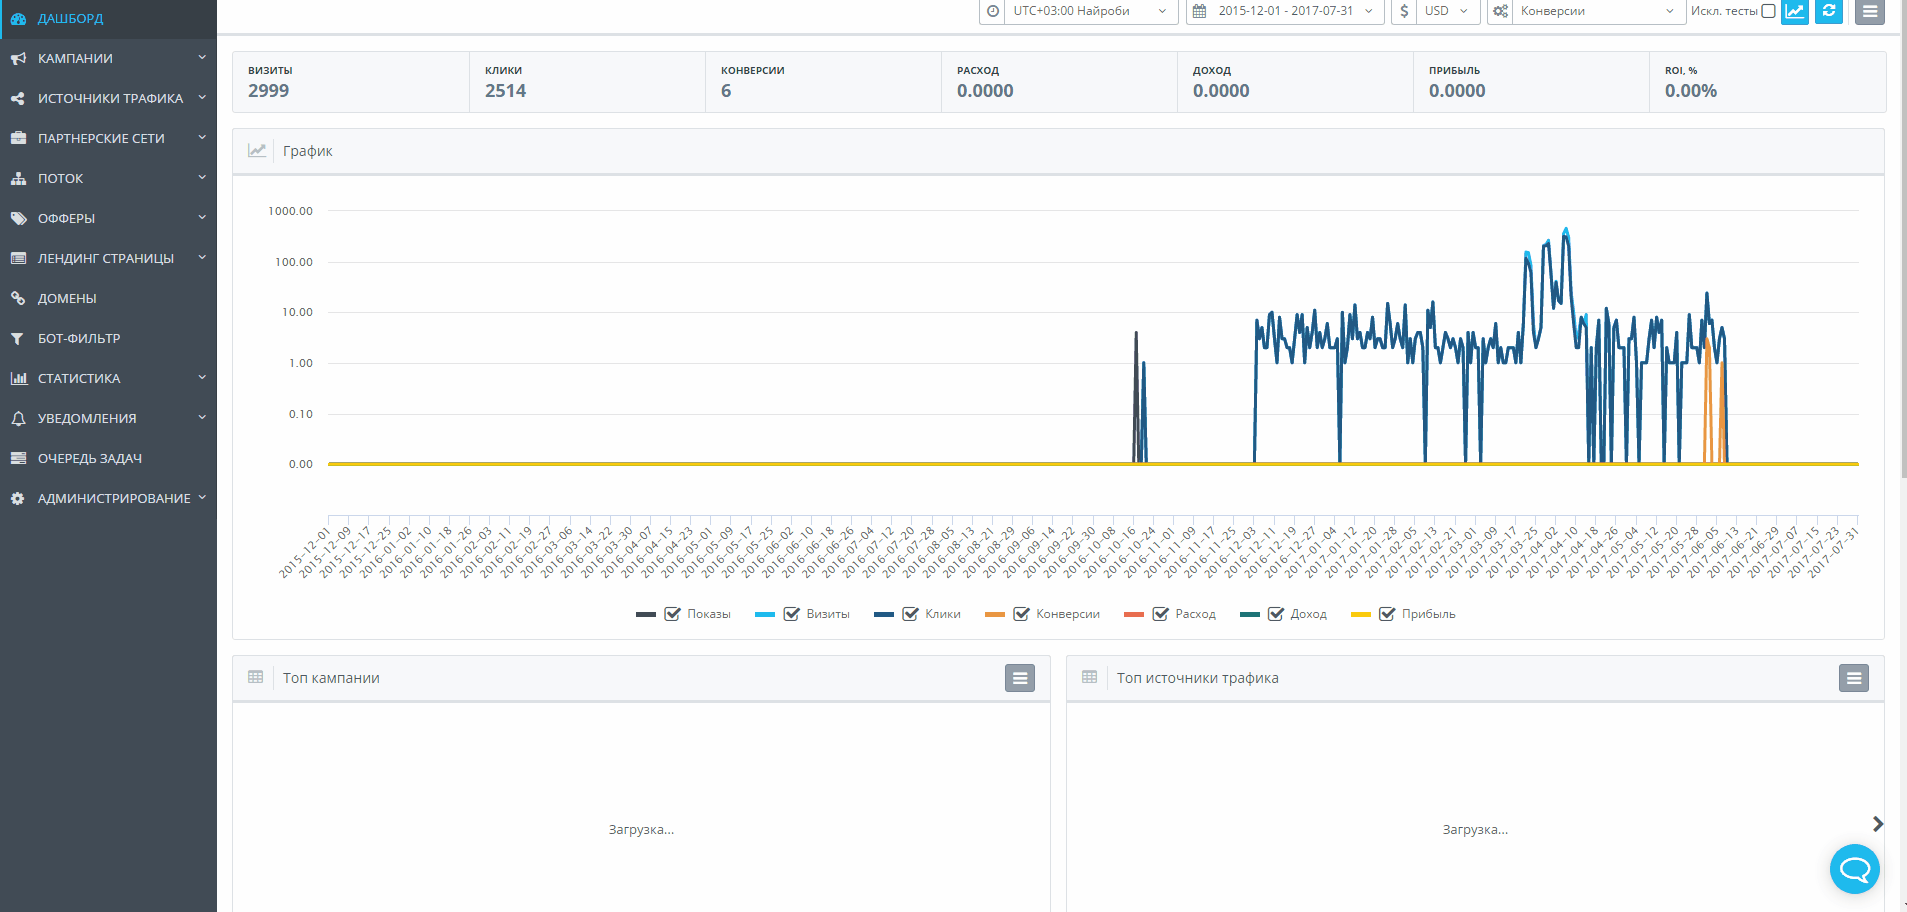Click the dashboard icon in sidebar
This screenshot has width=1907, height=912.
click(x=18, y=18)
